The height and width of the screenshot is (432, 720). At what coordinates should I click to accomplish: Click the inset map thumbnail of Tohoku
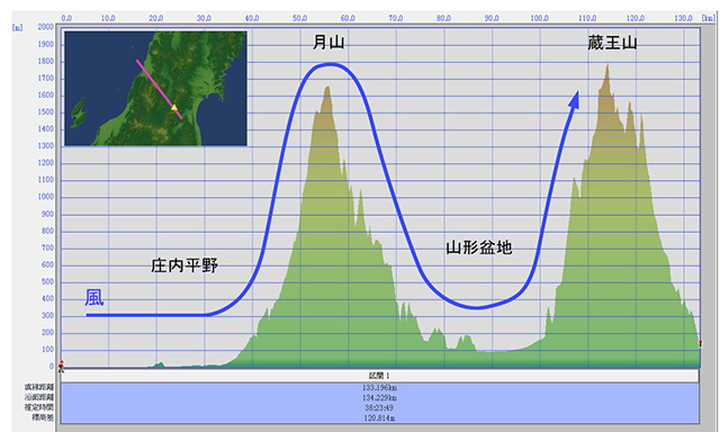[x=156, y=89]
